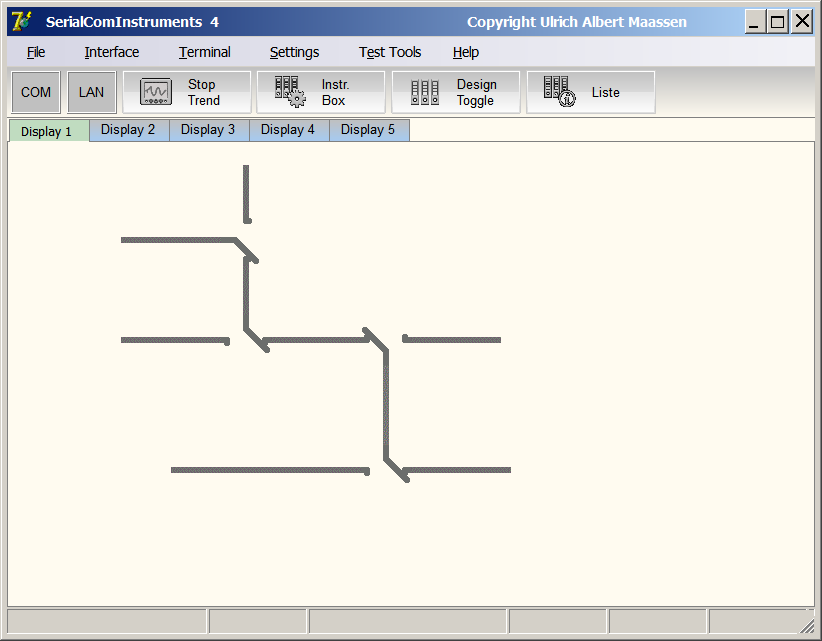This screenshot has height=641, width=822.
Task: Click the window resize grip in status bar
Action: (x=806, y=625)
